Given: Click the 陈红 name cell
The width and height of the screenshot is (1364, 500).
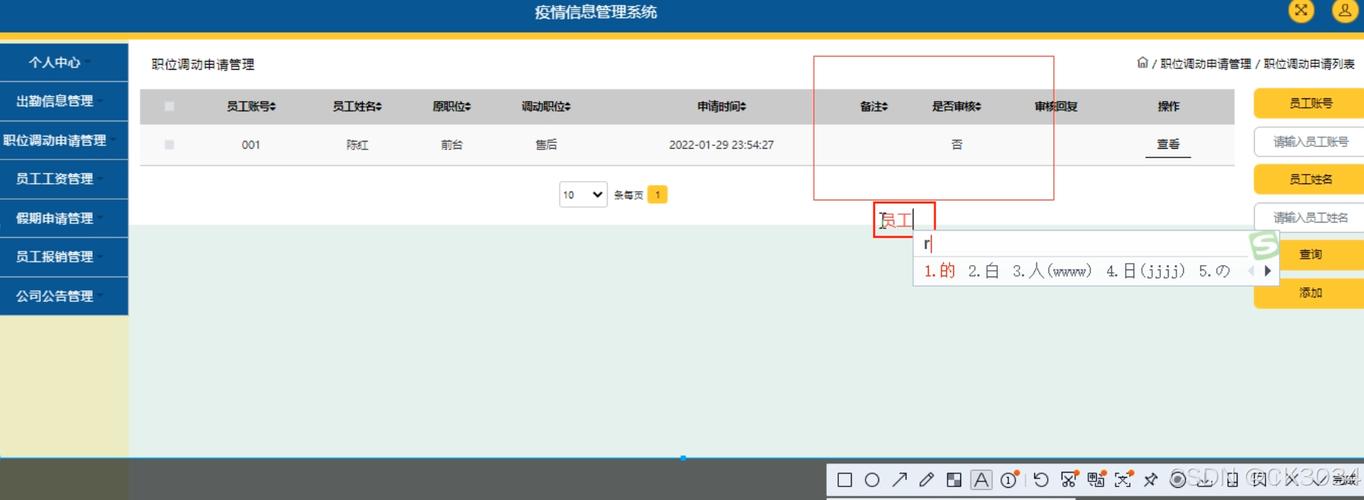Looking at the screenshot, I should (357, 144).
